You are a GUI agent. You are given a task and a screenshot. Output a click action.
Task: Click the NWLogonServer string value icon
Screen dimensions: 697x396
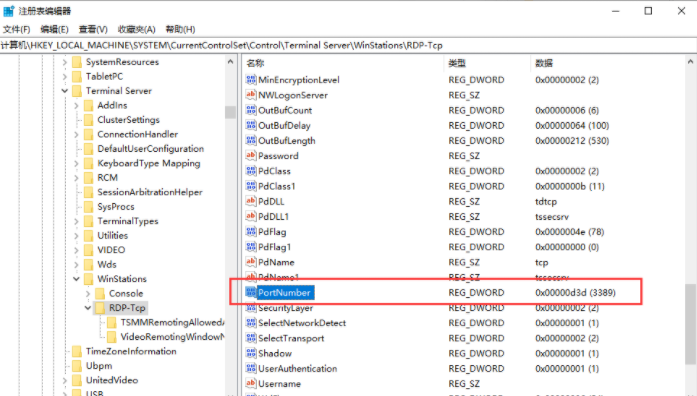[251, 95]
